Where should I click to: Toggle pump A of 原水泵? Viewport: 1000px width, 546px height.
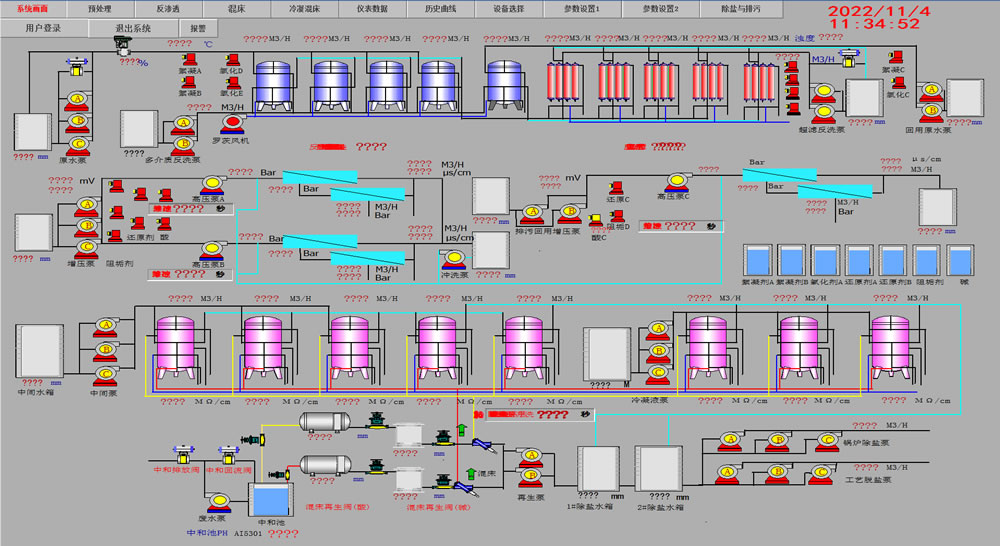coord(77,99)
